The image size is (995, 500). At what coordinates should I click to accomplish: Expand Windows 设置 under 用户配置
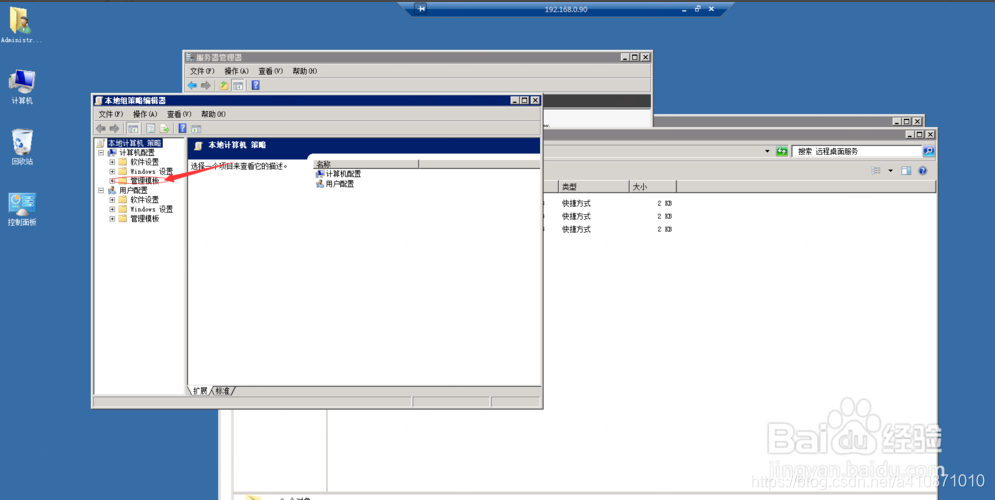112,209
